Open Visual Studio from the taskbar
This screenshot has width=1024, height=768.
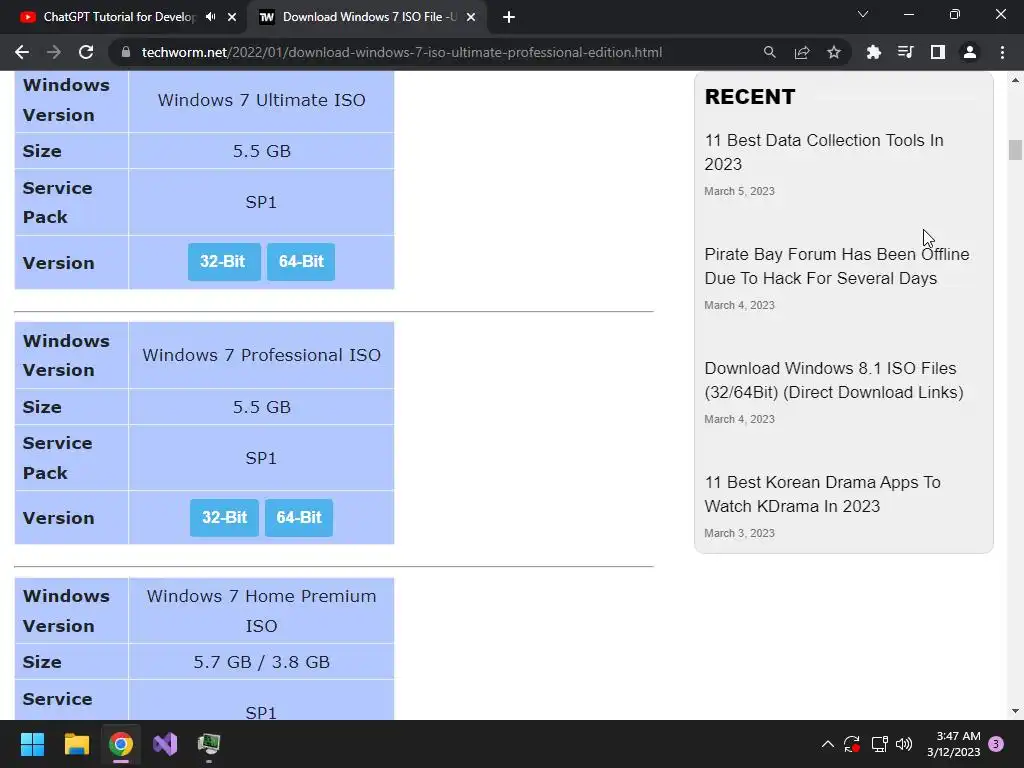tap(165, 744)
